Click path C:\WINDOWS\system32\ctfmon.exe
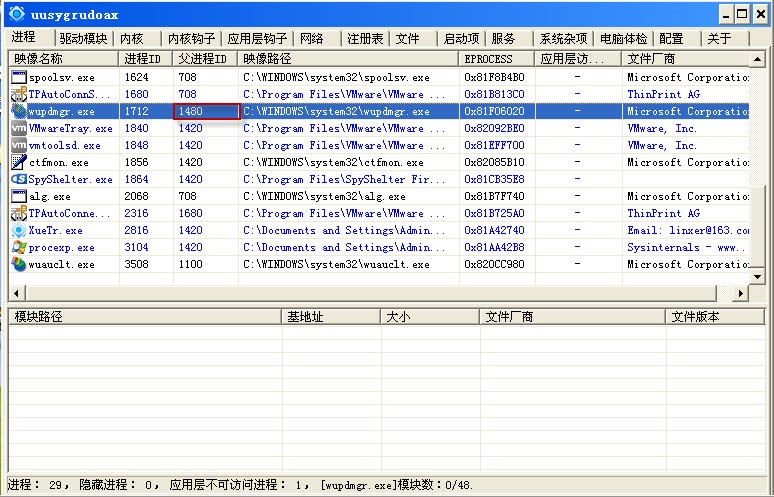This screenshot has width=774, height=497. 333,162
